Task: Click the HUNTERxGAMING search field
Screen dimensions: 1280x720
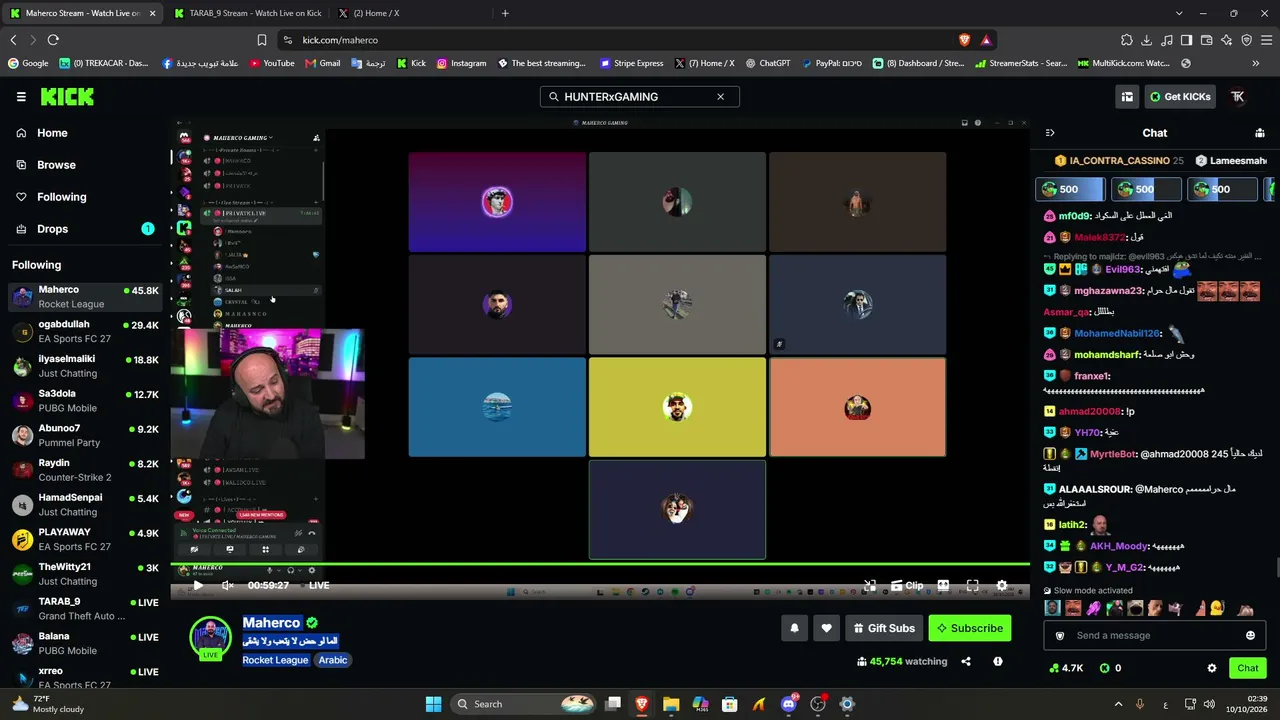Action: (x=640, y=97)
